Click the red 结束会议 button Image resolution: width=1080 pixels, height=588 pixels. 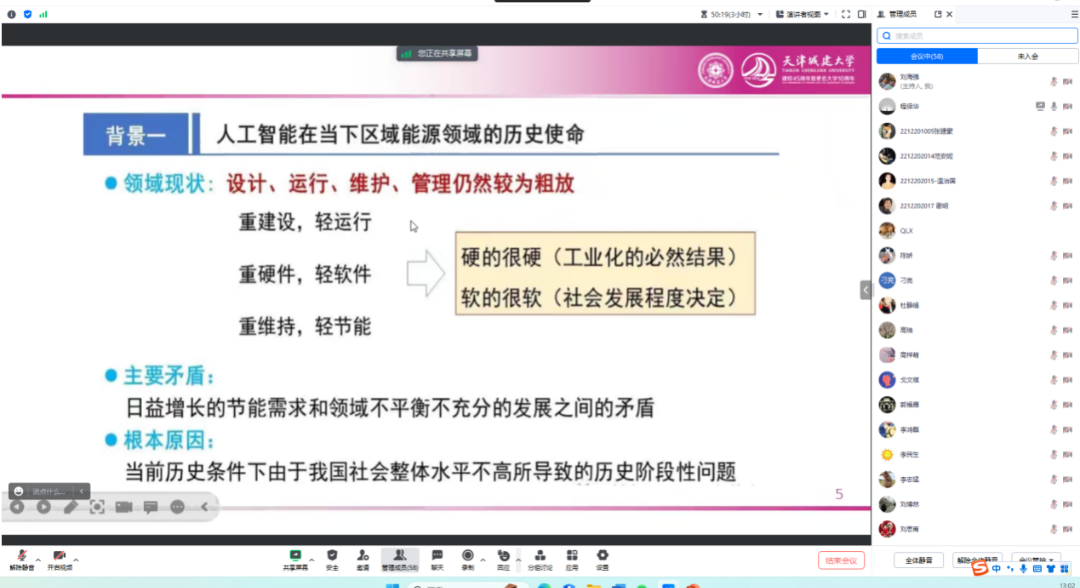840,561
